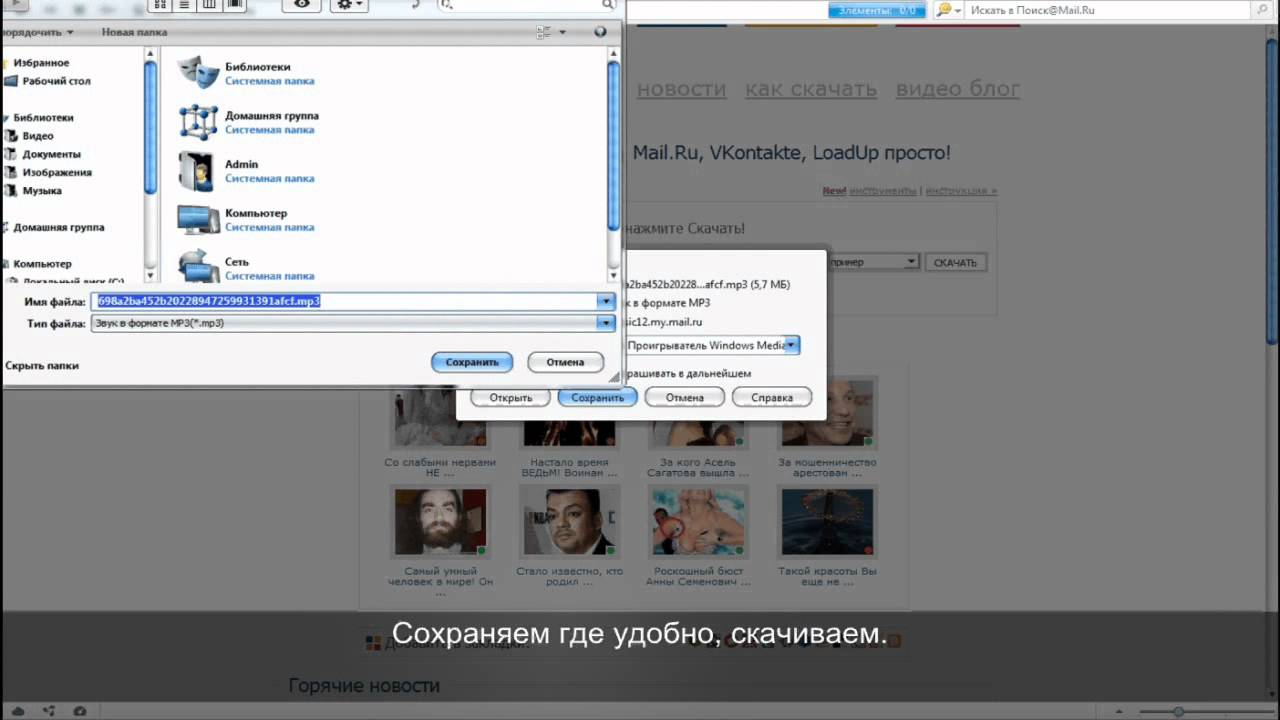
Task: Expand the Упорядочить menu
Action: 38,32
